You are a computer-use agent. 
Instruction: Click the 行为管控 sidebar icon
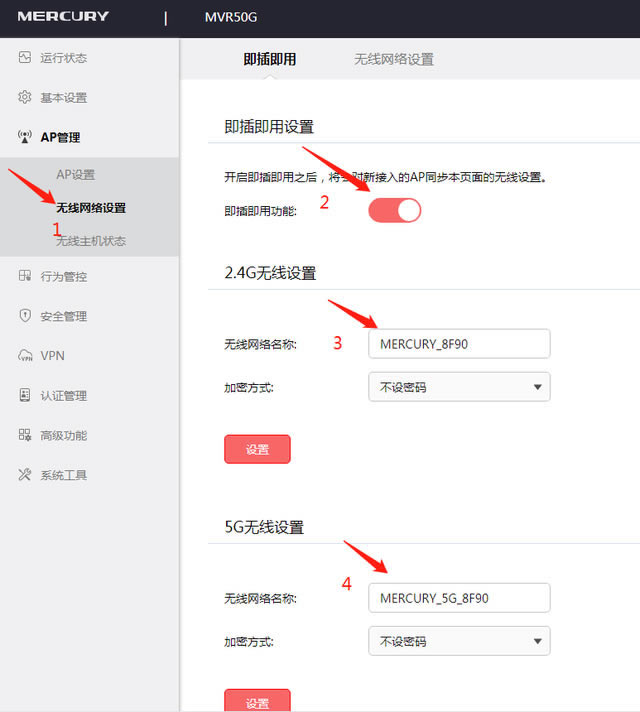(x=25, y=276)
